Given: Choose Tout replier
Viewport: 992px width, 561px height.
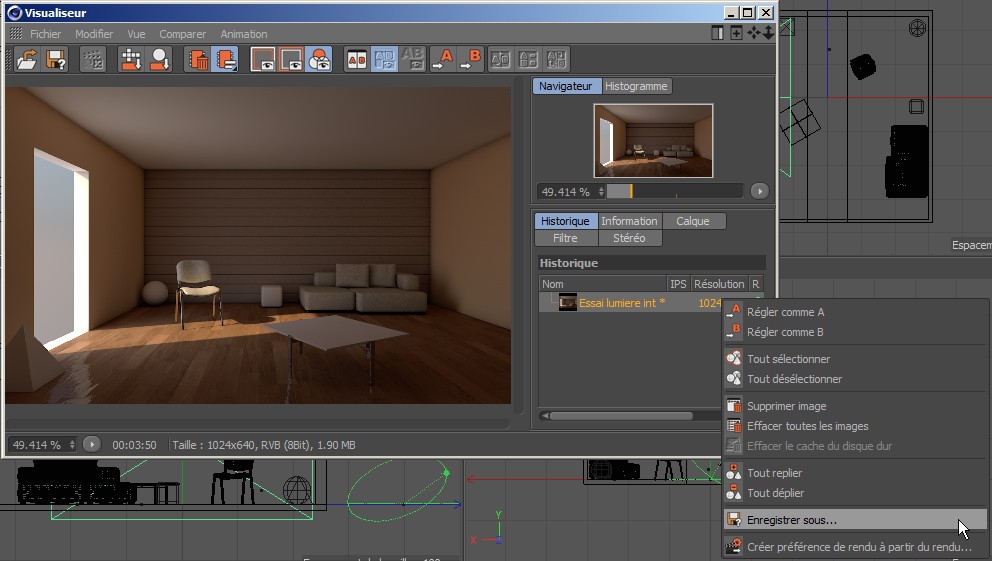Looking at the screenshot, I should [x=855, y=473].
